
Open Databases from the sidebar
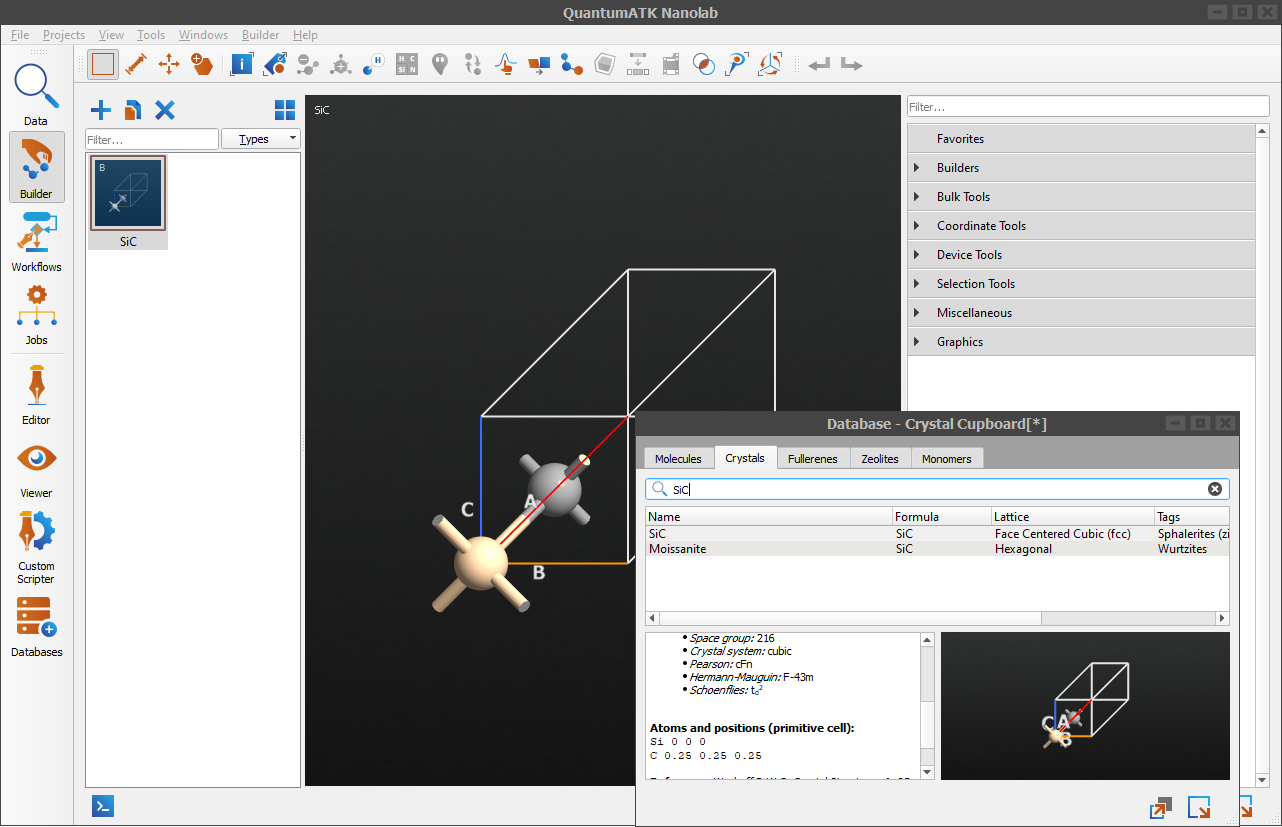pos(36,625)
